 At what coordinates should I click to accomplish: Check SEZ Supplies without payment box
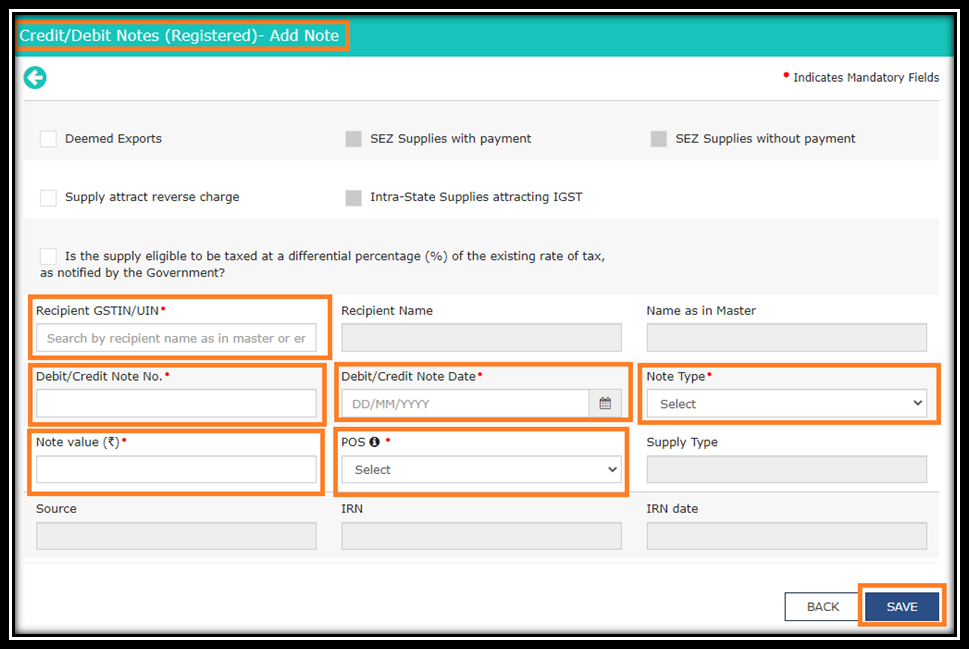659,138
